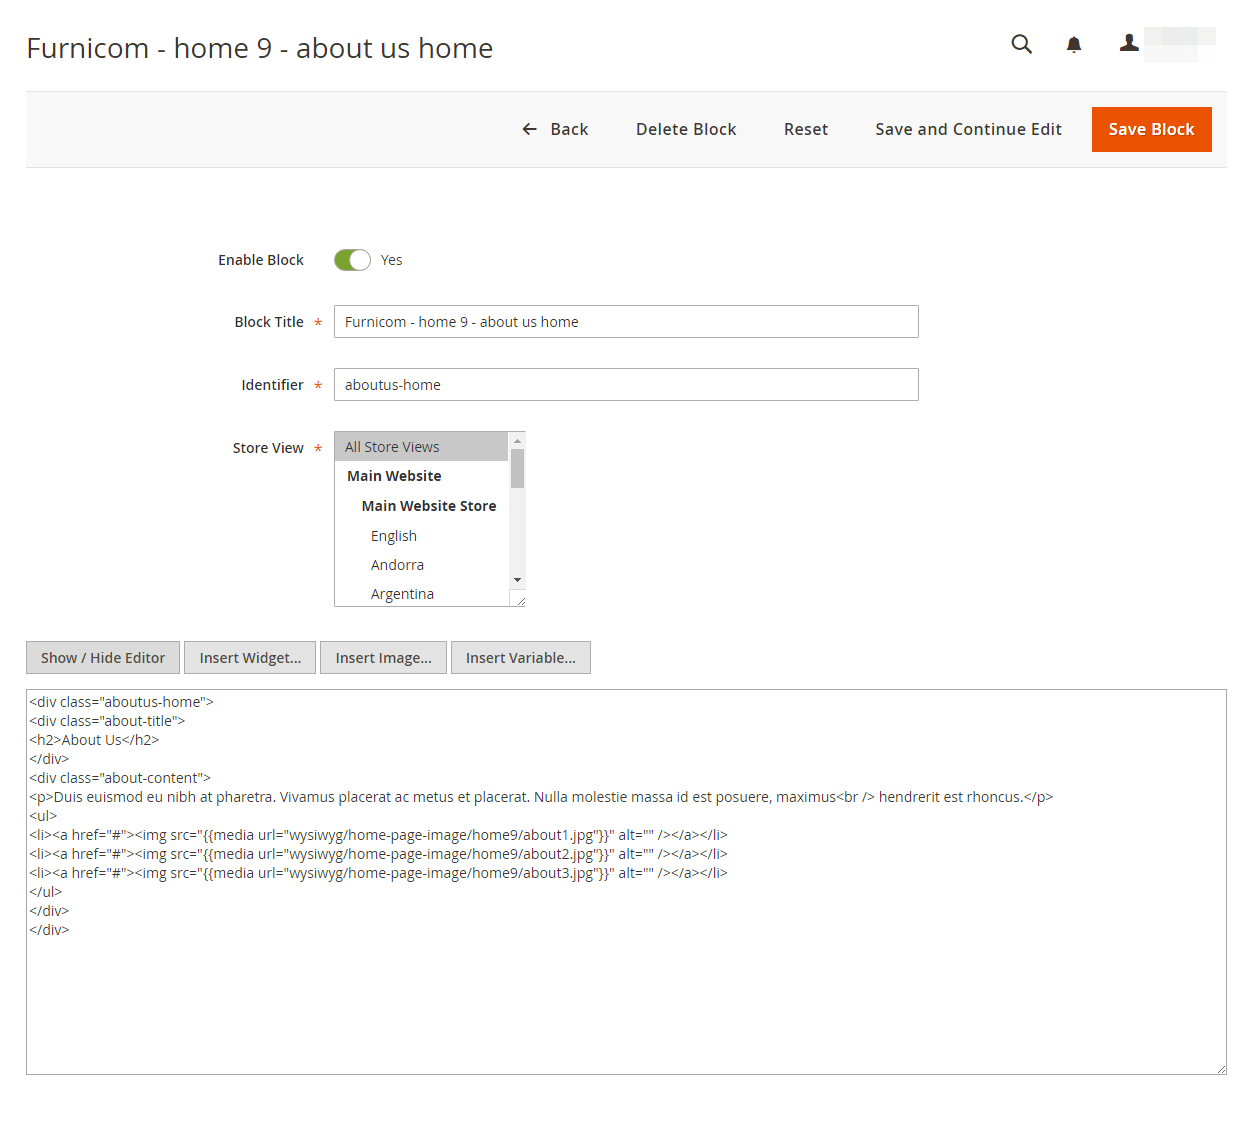Click into the Identifier input field
This screenshot has width=1257, height=1127.
626,385
